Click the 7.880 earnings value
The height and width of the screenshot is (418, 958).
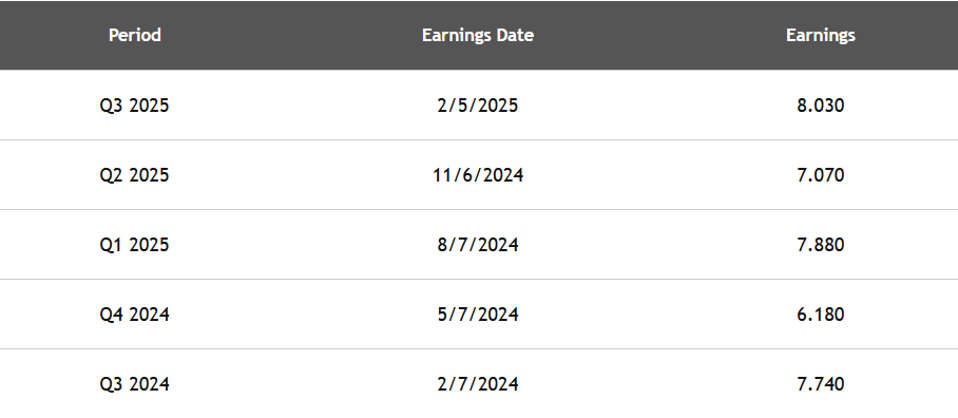[x=821, y=245]
